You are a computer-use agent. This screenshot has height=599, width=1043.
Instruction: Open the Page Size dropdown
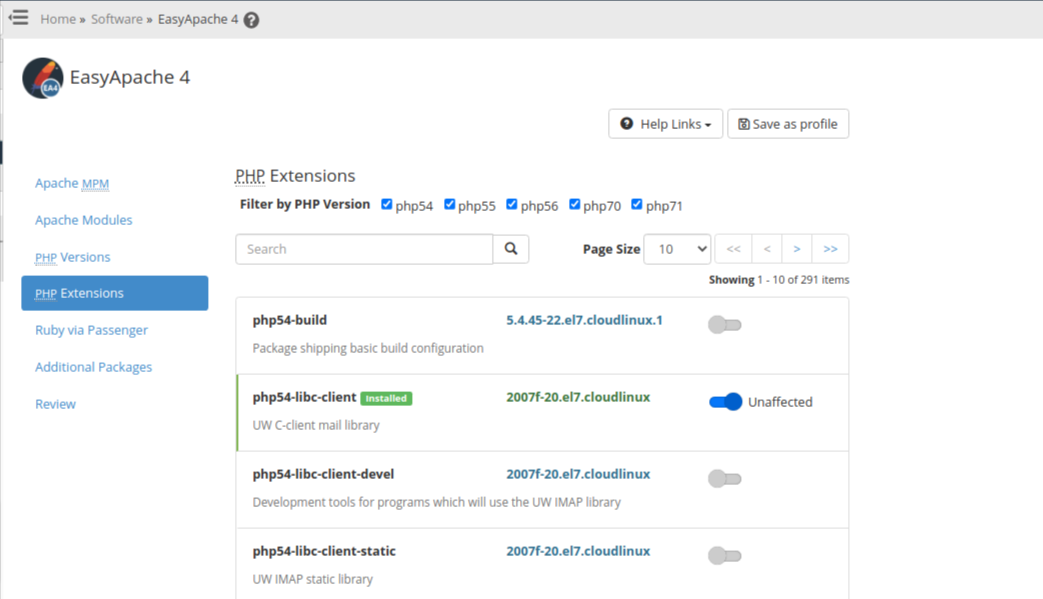(677, 249)
